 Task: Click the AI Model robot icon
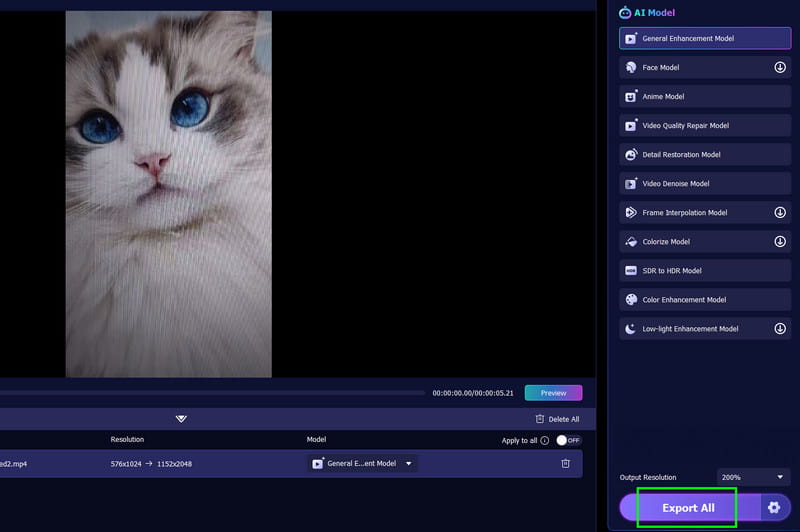coord(626,13)
